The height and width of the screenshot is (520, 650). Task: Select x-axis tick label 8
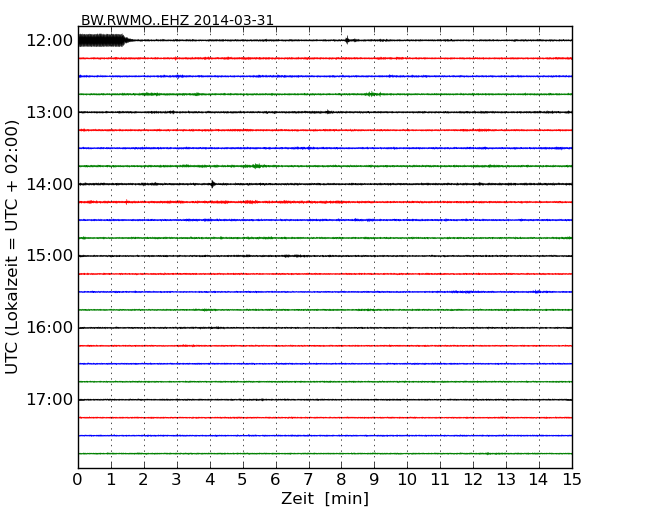point(341,480)
